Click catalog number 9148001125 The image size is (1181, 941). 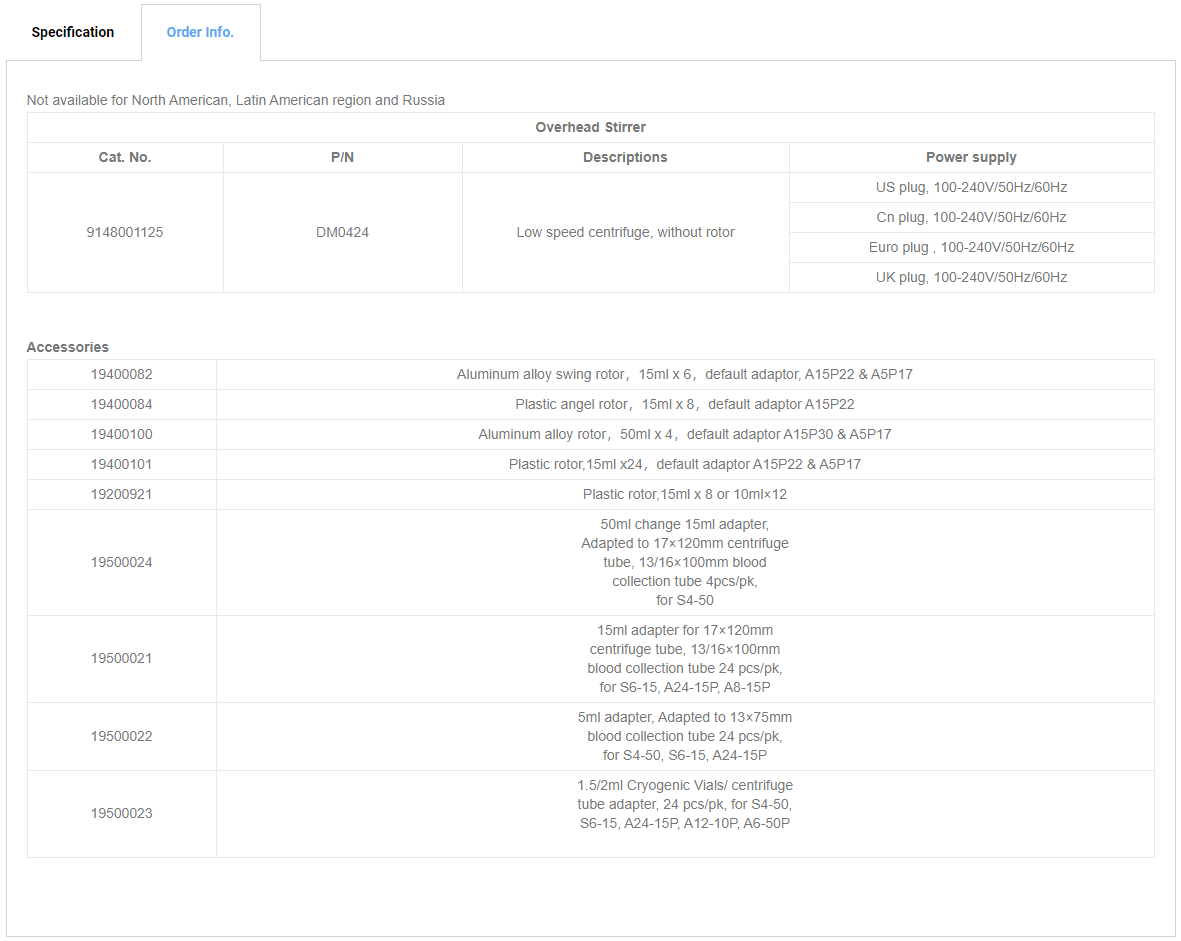pos(125,232)
